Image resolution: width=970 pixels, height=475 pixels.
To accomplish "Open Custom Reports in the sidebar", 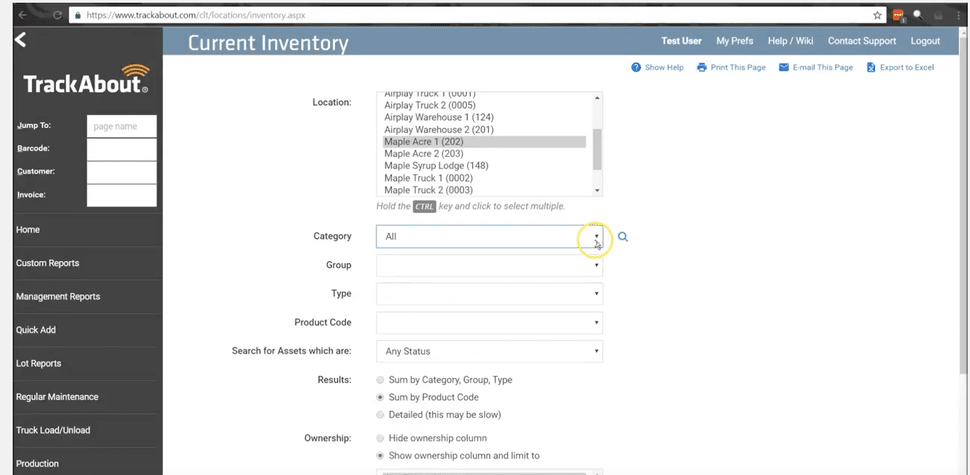I will coord(47,263).
